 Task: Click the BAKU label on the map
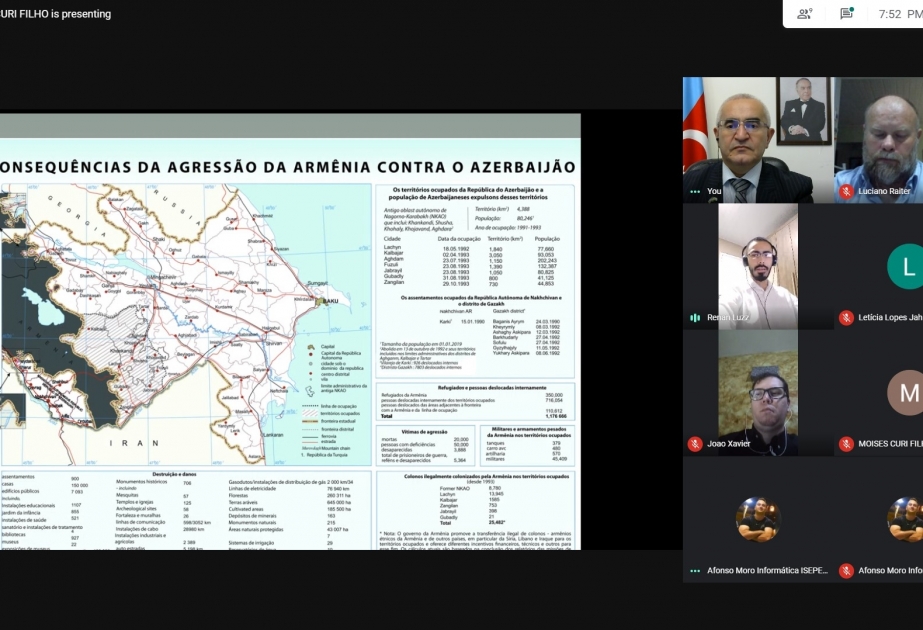(x=330, y=301)
